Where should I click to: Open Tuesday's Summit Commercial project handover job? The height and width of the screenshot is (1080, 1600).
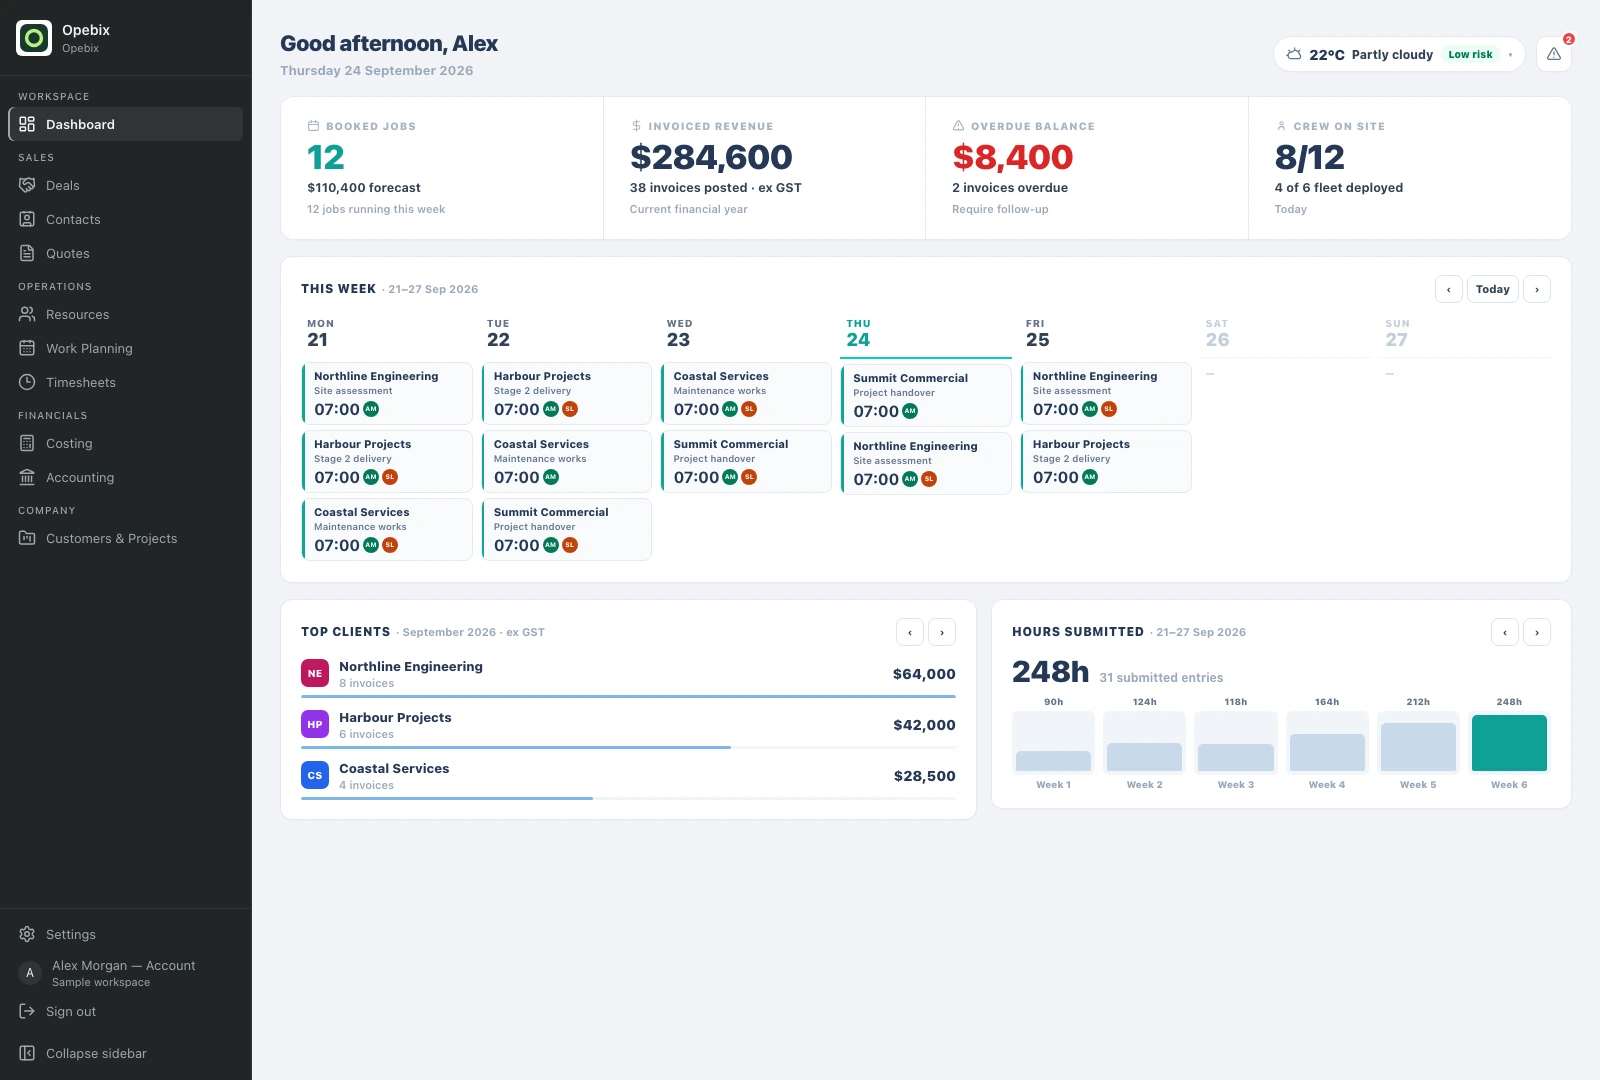(567, 529)
